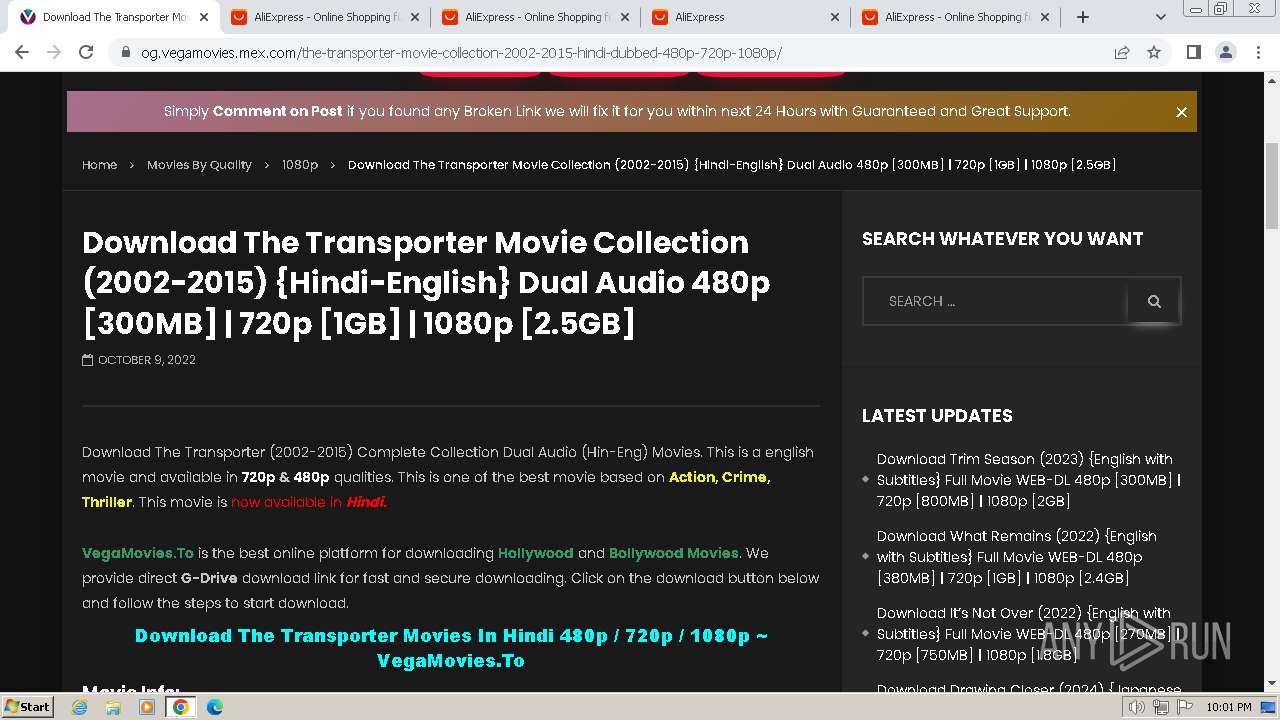1280x720 pixels.
Task: Open the 1080p breadcrumb link
Action: (300, 165)
